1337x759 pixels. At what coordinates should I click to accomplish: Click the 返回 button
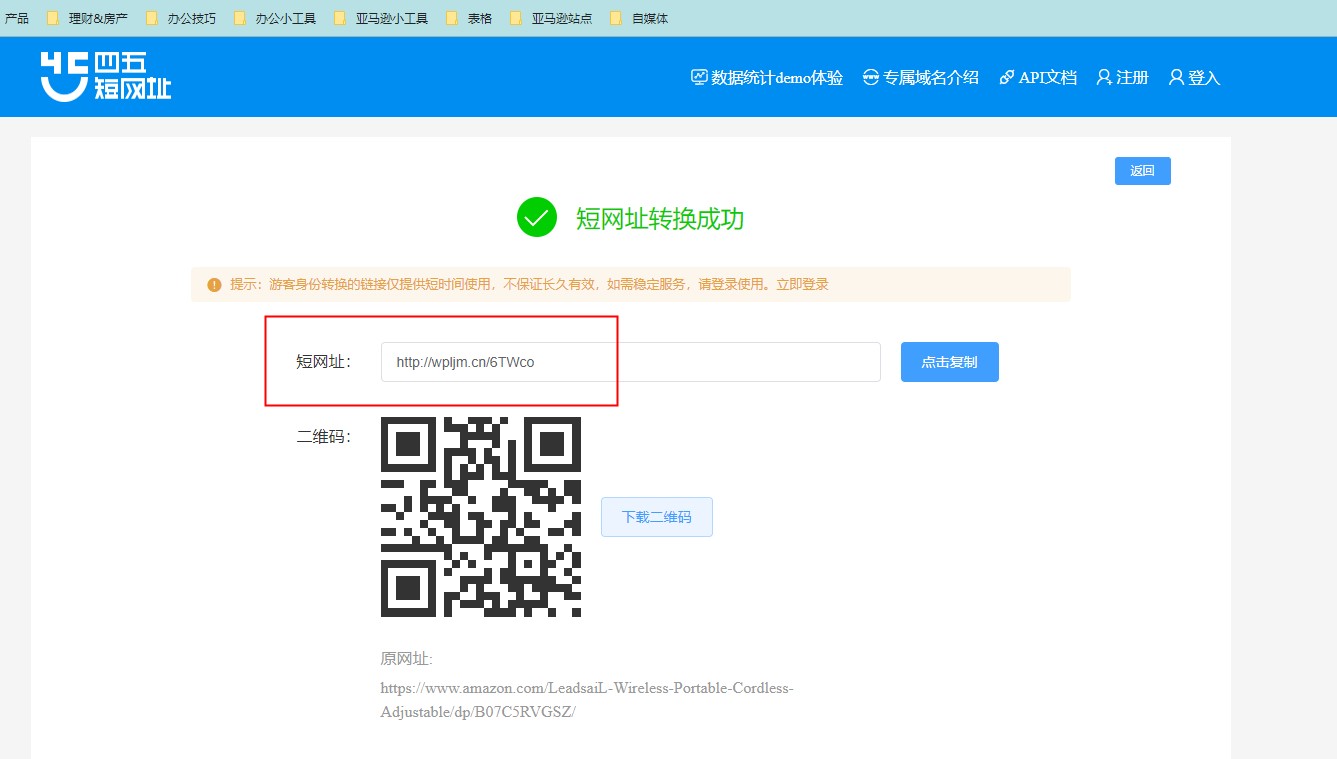pyautogui.click(x=1143, y=171)
